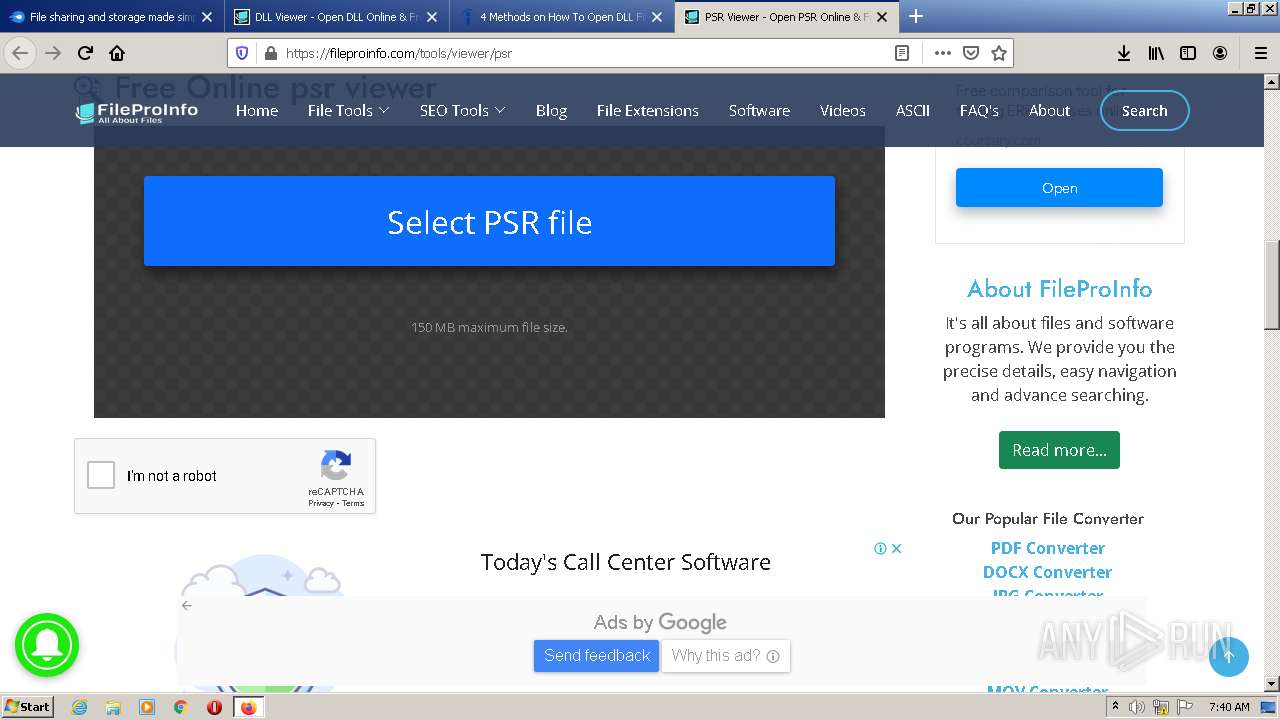
Task: Click the address bar URL field
Action: (580, 53)
